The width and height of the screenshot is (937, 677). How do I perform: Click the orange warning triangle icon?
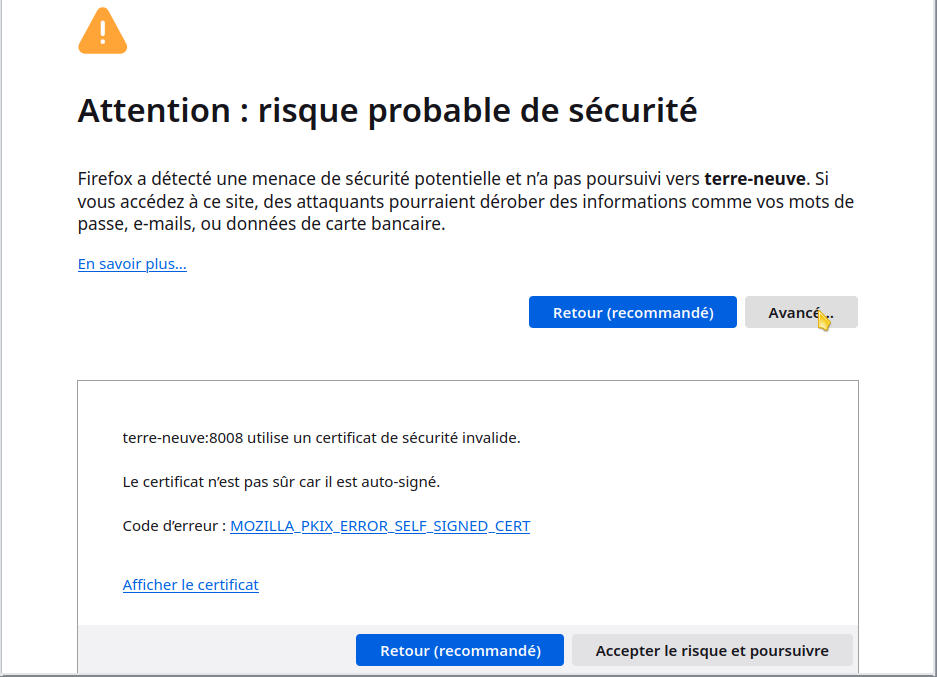(102, 30)
